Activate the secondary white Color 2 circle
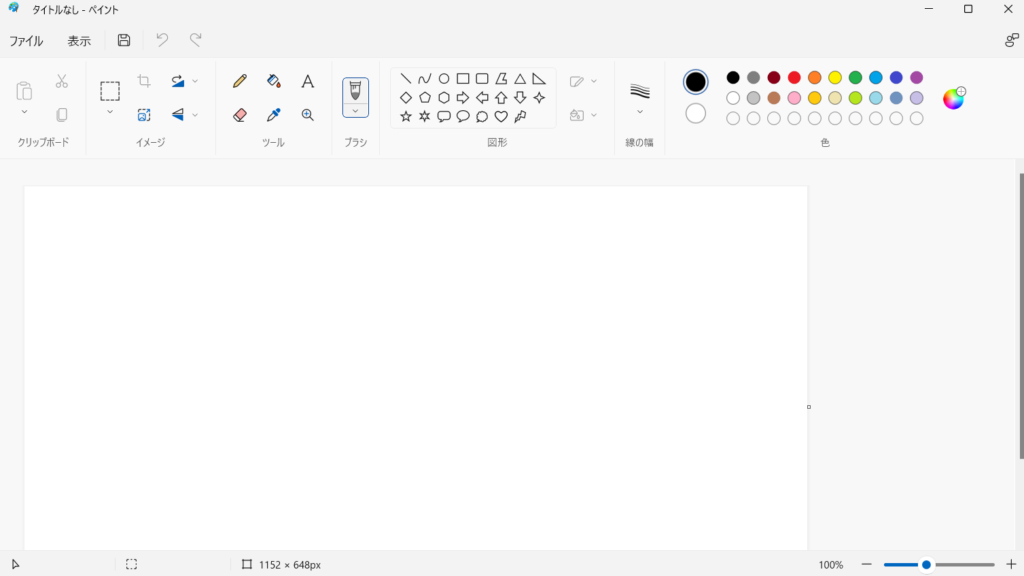 [x=696, y=113]
